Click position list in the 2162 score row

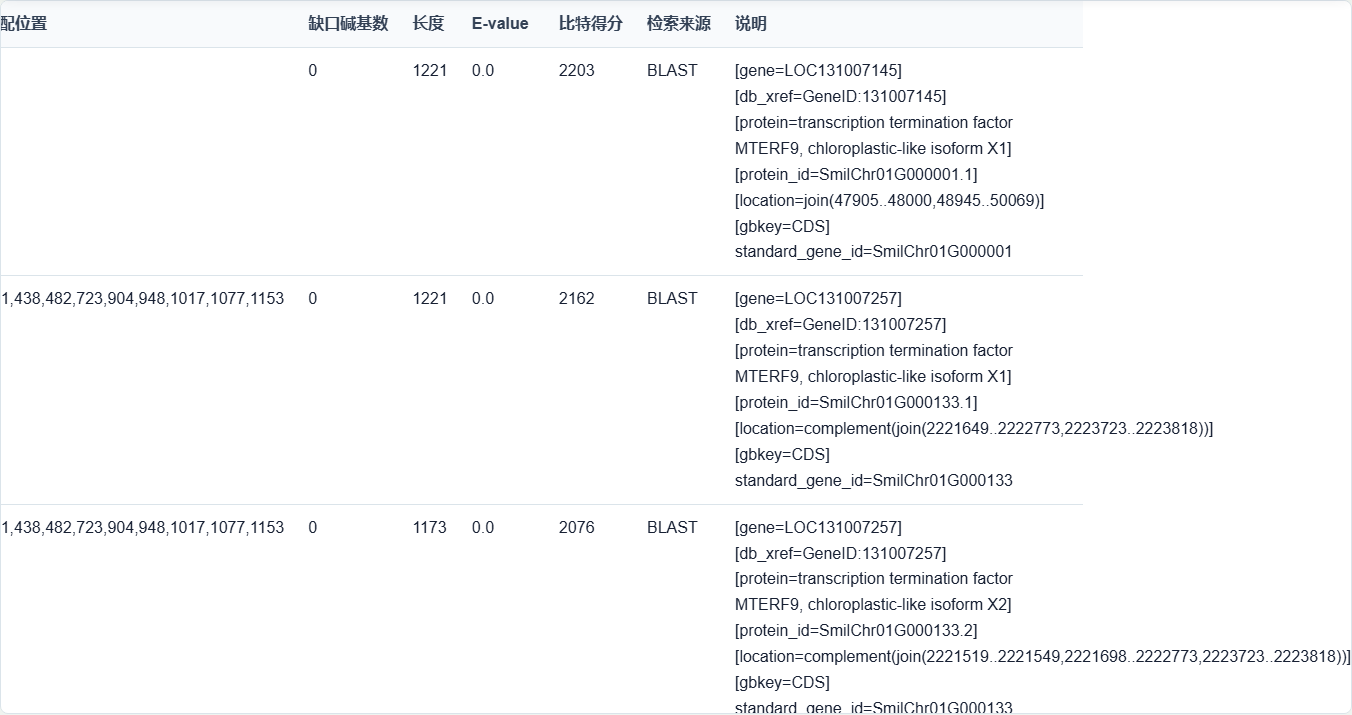[142, 299]
